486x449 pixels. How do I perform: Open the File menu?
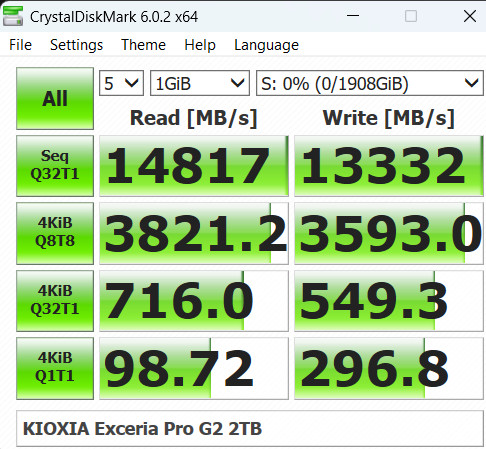[20, 45]
